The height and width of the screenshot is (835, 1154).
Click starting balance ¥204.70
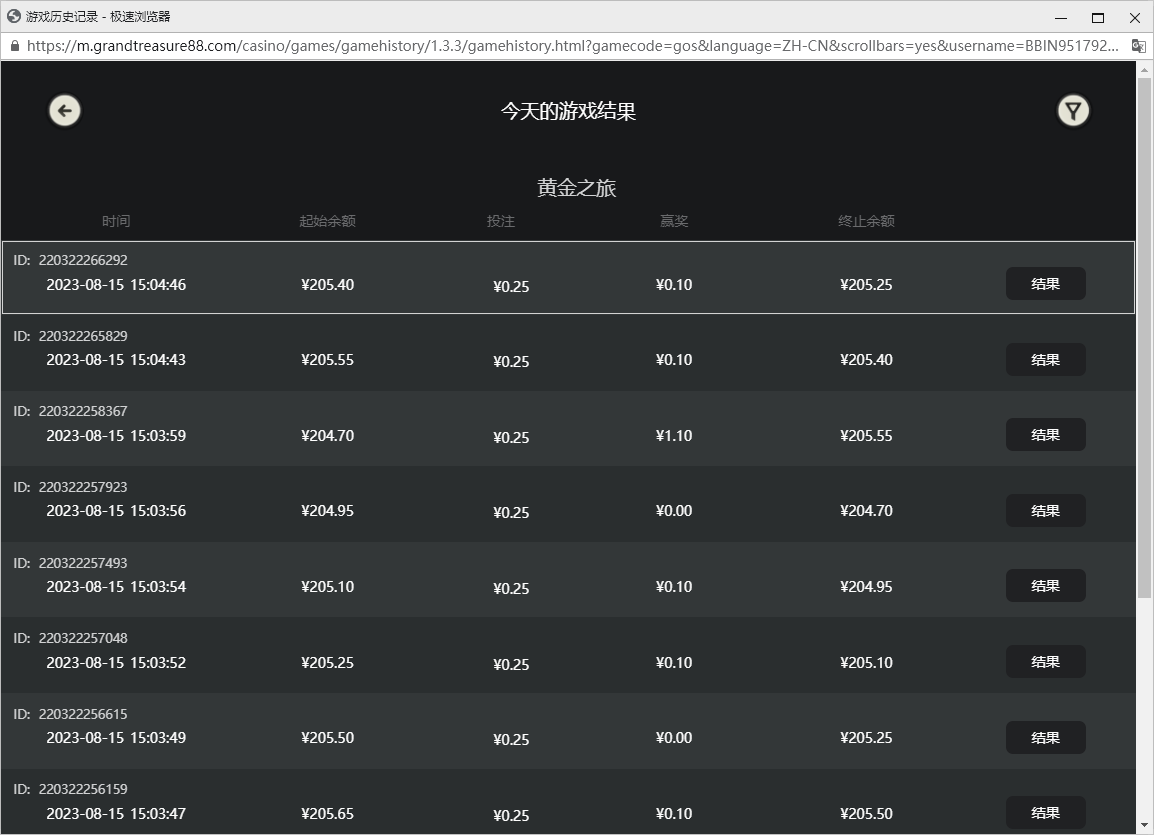(328, 436)
